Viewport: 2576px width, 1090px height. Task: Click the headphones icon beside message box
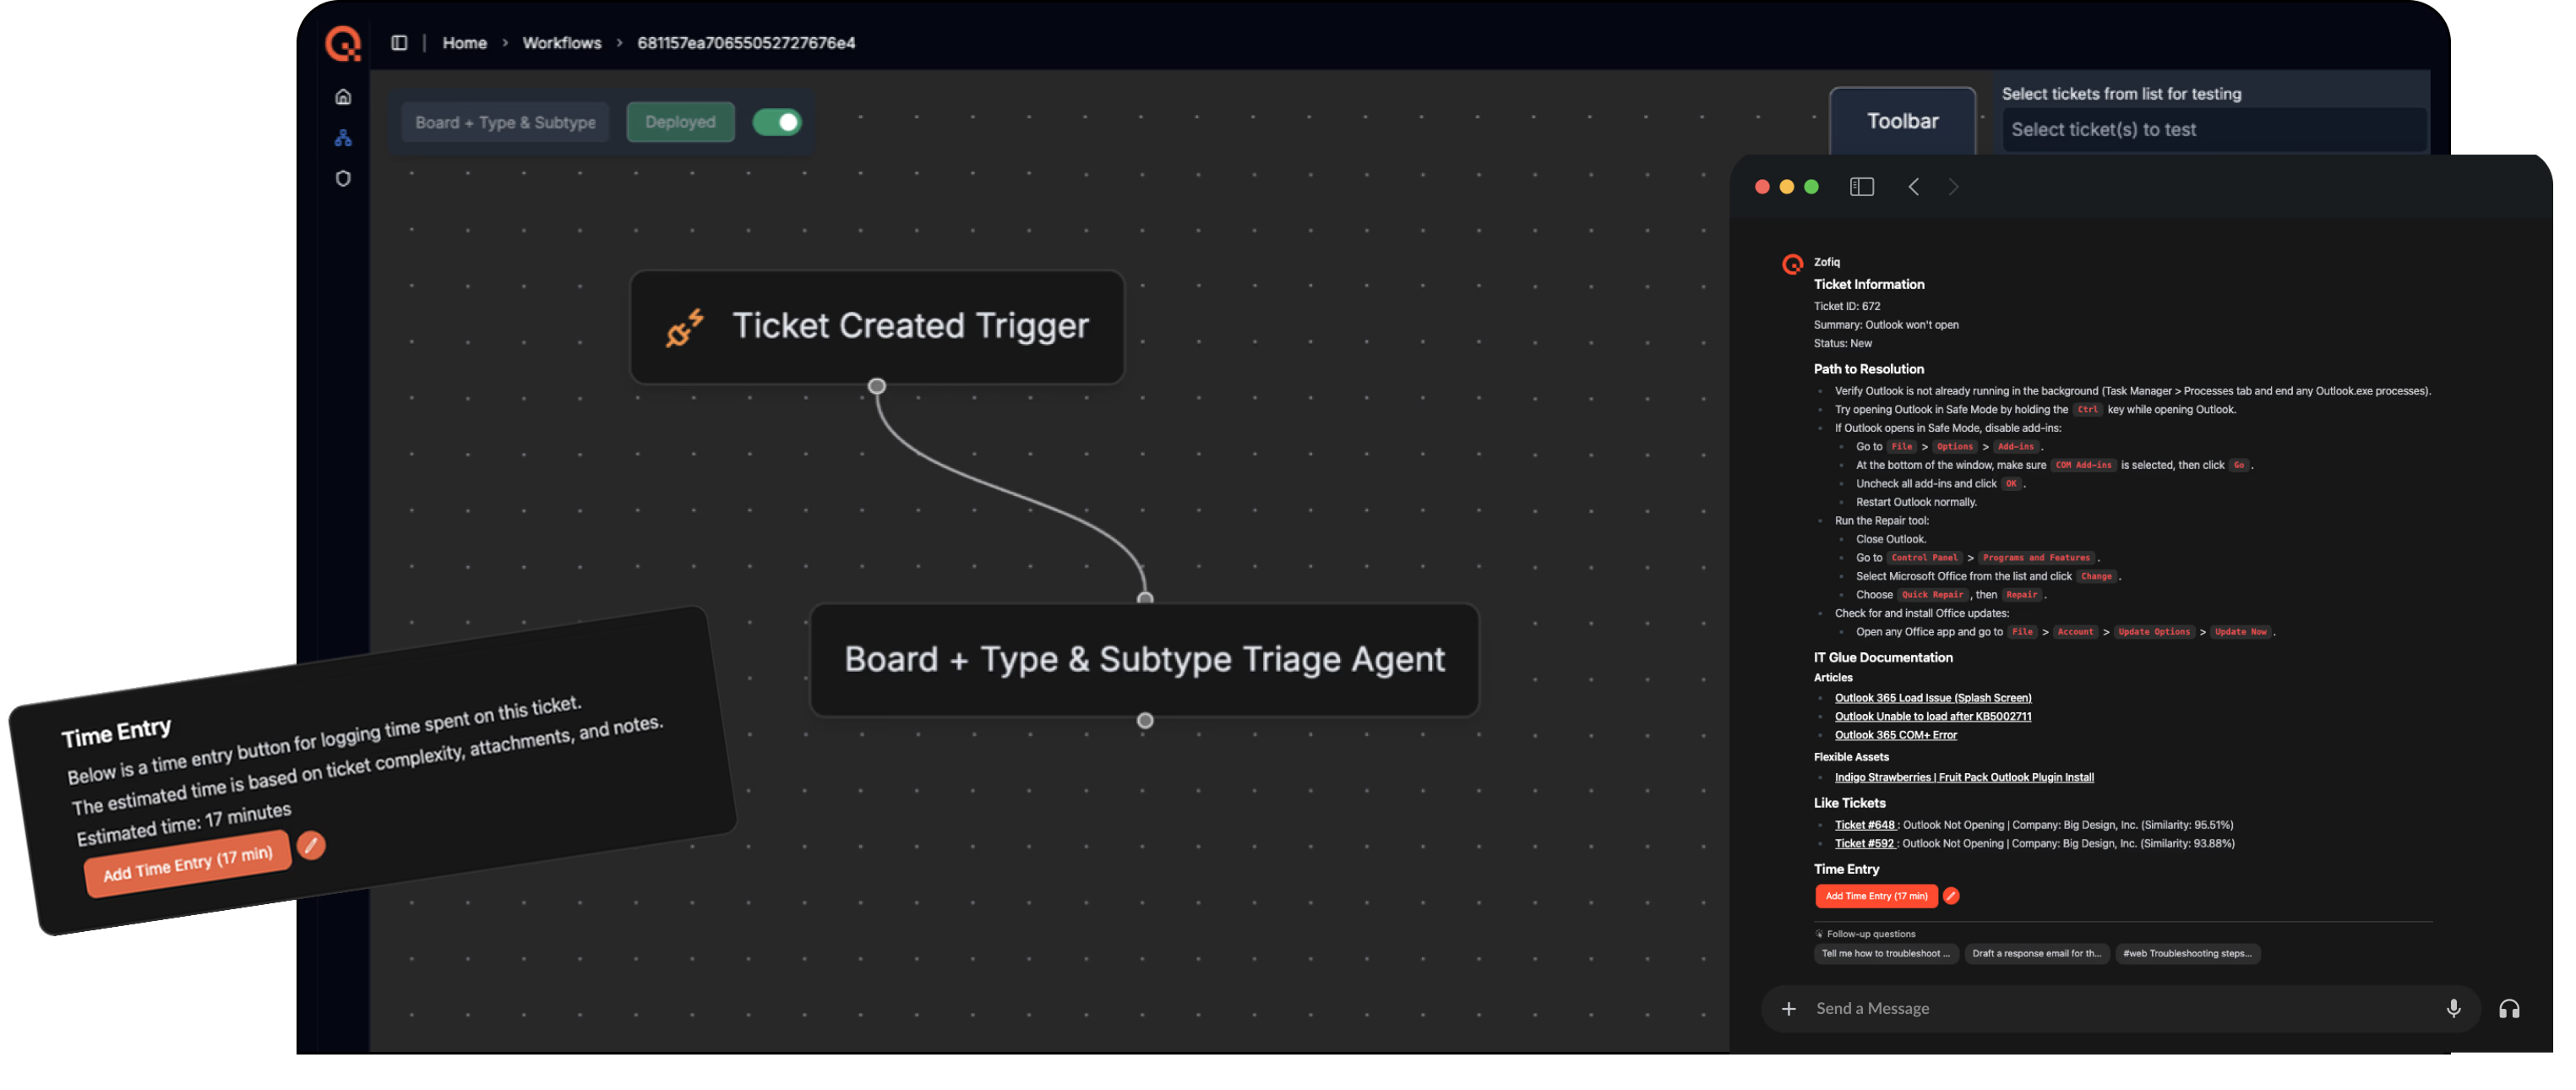point(2509,1008)
